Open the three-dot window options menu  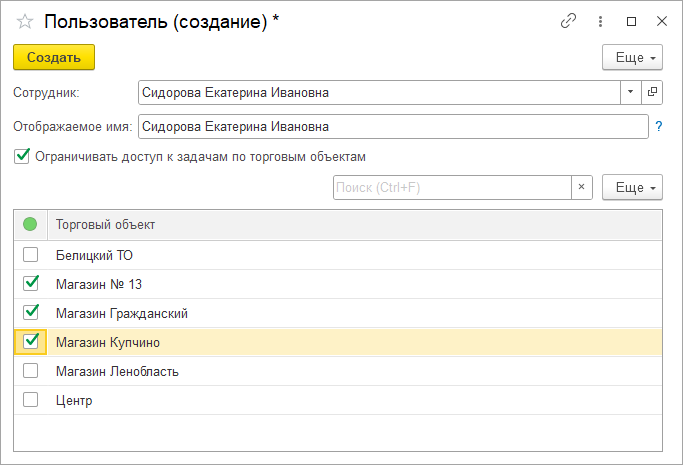click(x=600, y=21)
